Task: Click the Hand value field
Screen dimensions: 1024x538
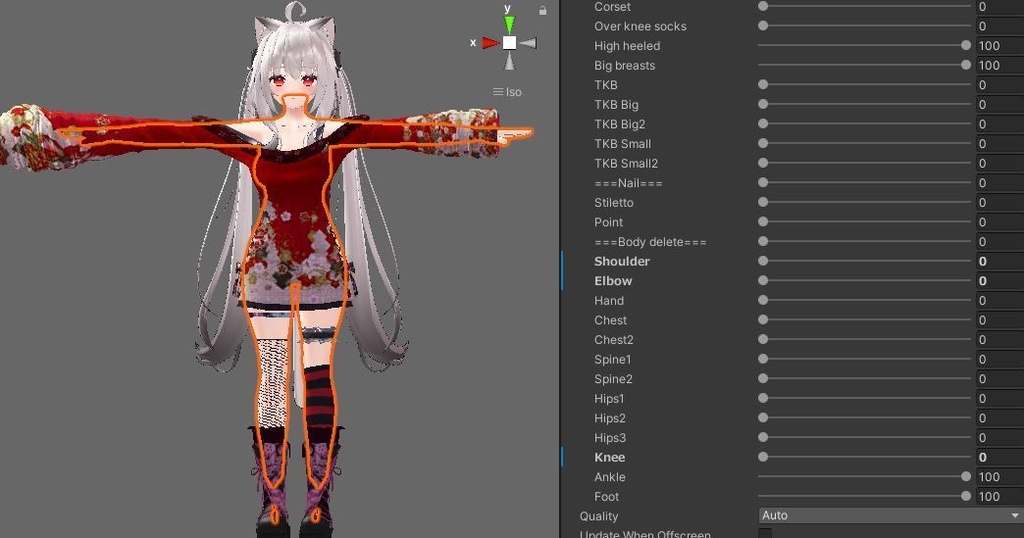Action: [1000, 300]
